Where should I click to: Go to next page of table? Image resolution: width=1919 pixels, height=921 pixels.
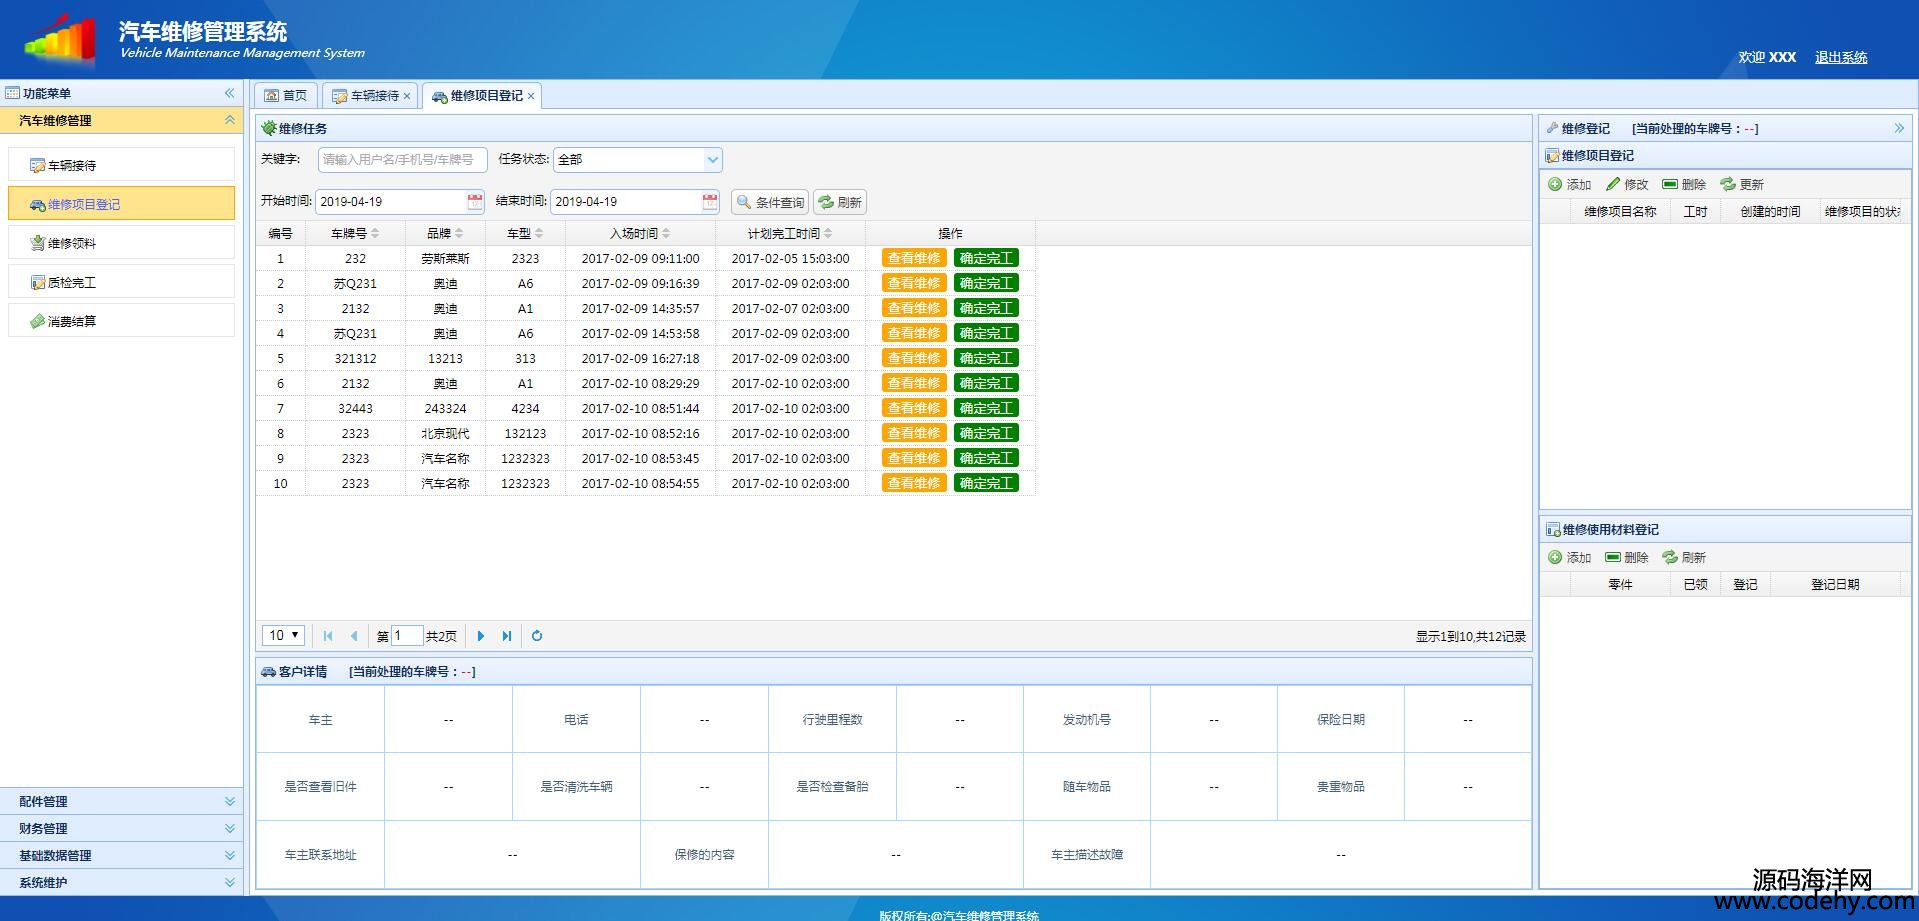481,636
